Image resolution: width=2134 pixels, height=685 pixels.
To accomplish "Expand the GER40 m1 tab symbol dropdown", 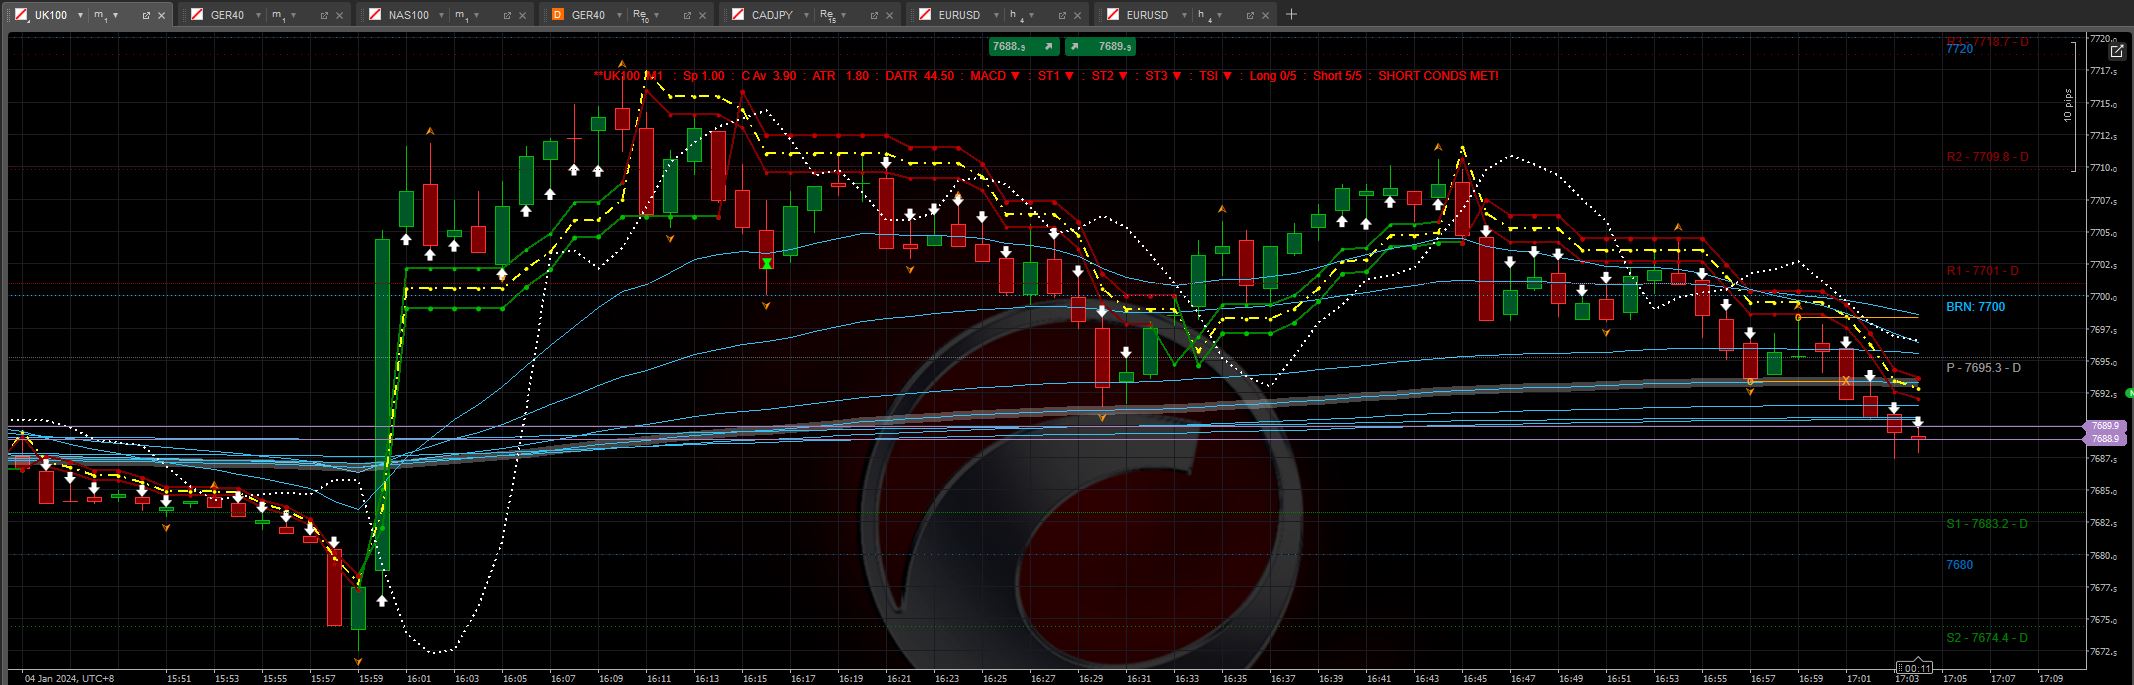I will 259,16.
